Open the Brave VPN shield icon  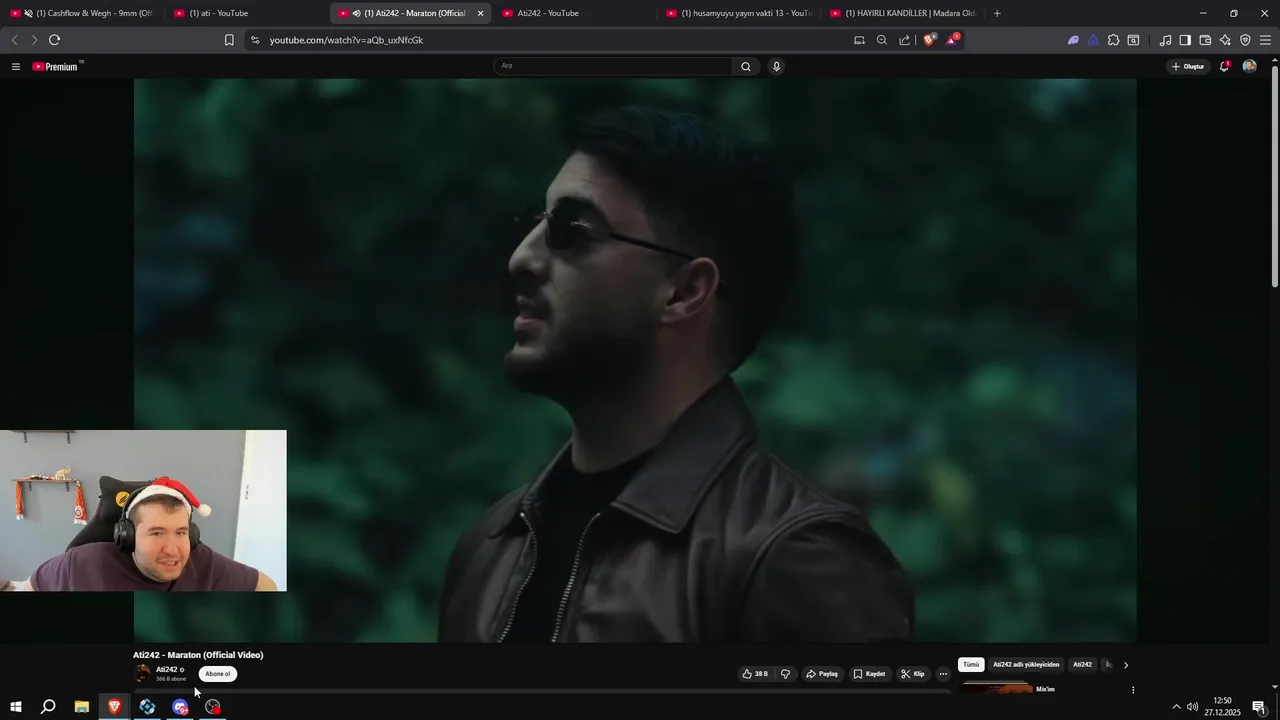1245,40
